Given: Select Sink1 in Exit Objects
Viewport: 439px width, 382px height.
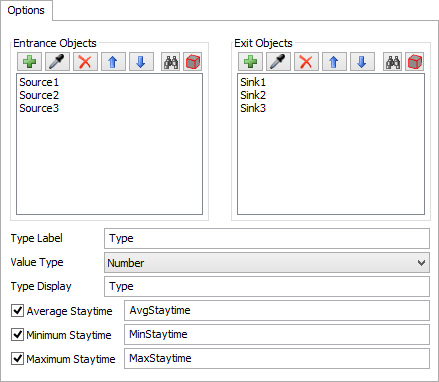Looking at the screenshot, I should (253, 82).
